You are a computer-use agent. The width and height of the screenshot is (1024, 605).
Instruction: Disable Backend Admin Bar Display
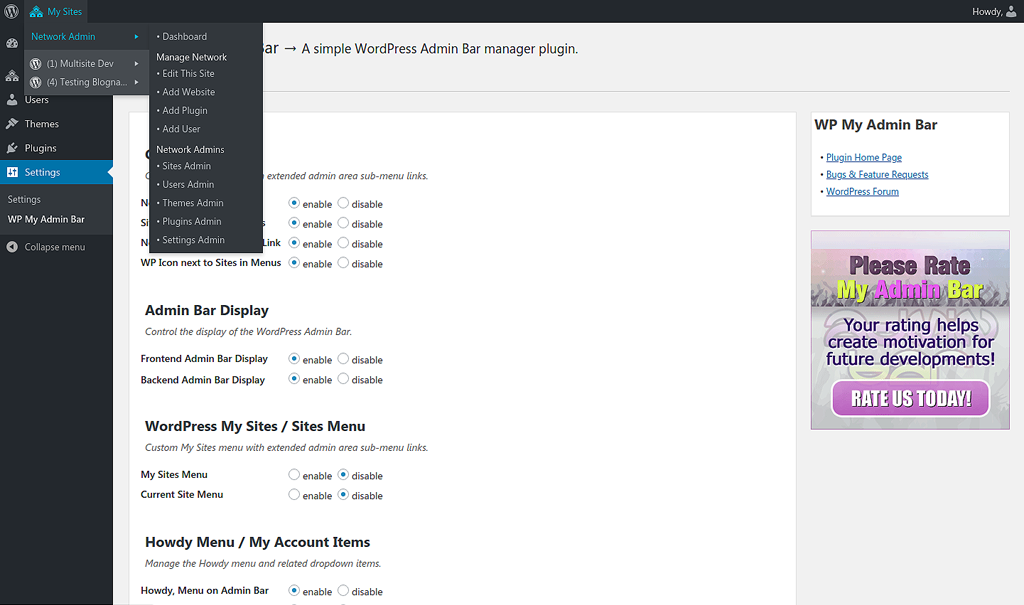(343, 379)
